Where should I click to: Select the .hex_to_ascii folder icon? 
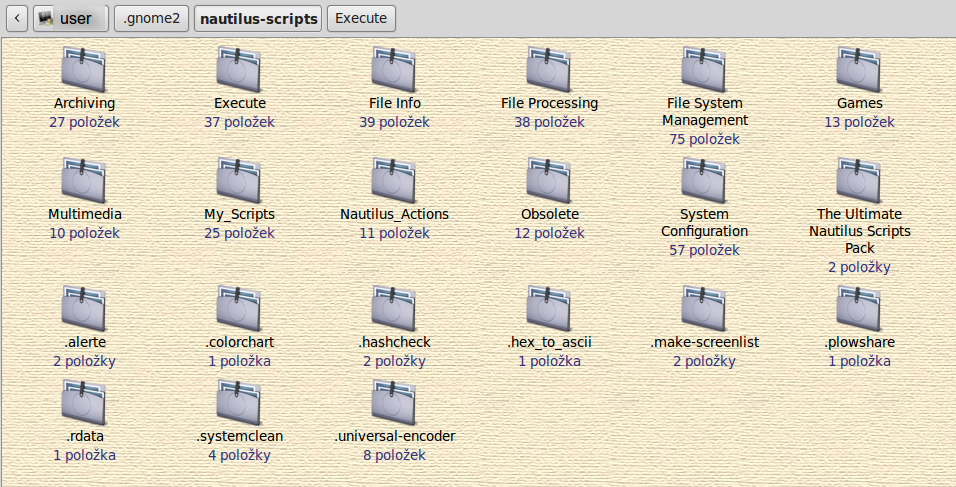point(549,308)
